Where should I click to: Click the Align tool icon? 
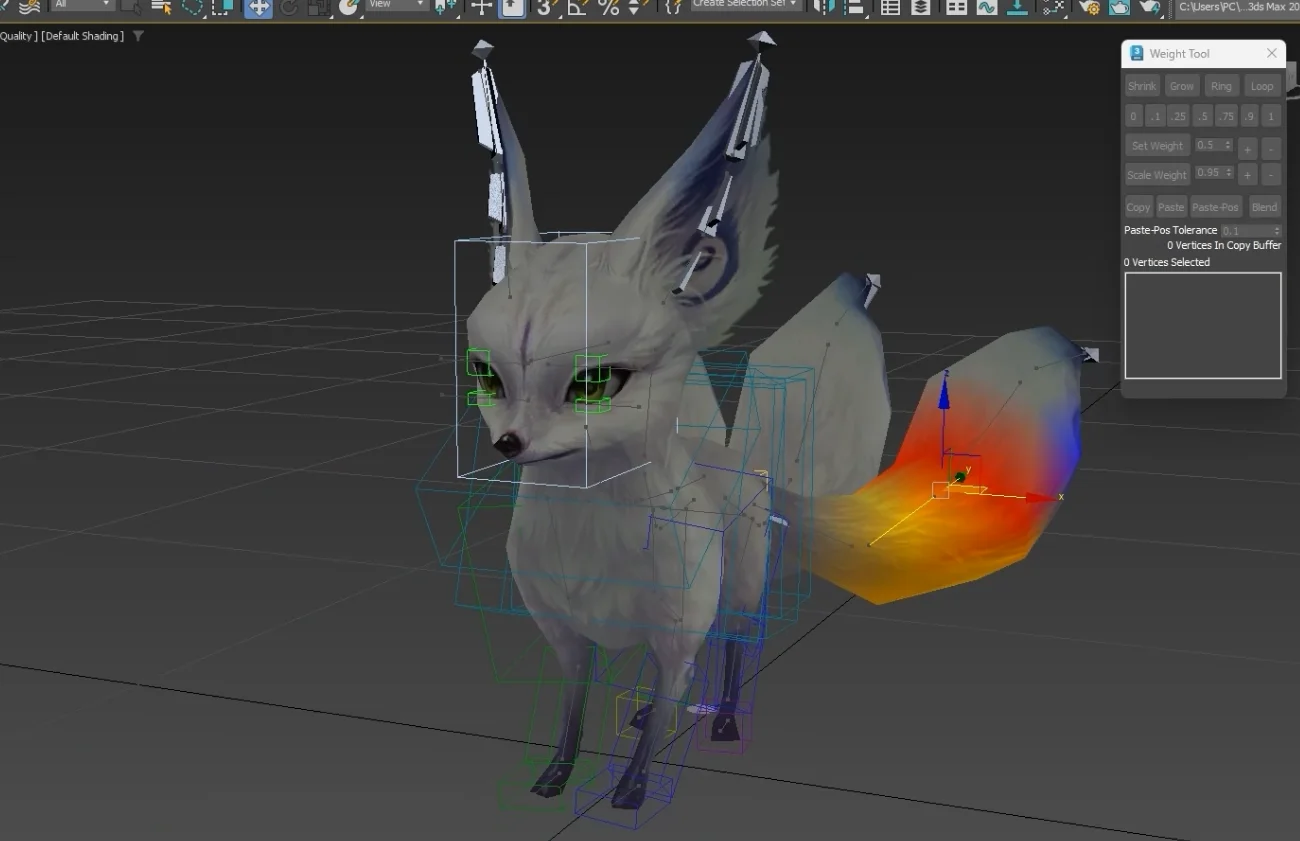[x=853, y=7]
